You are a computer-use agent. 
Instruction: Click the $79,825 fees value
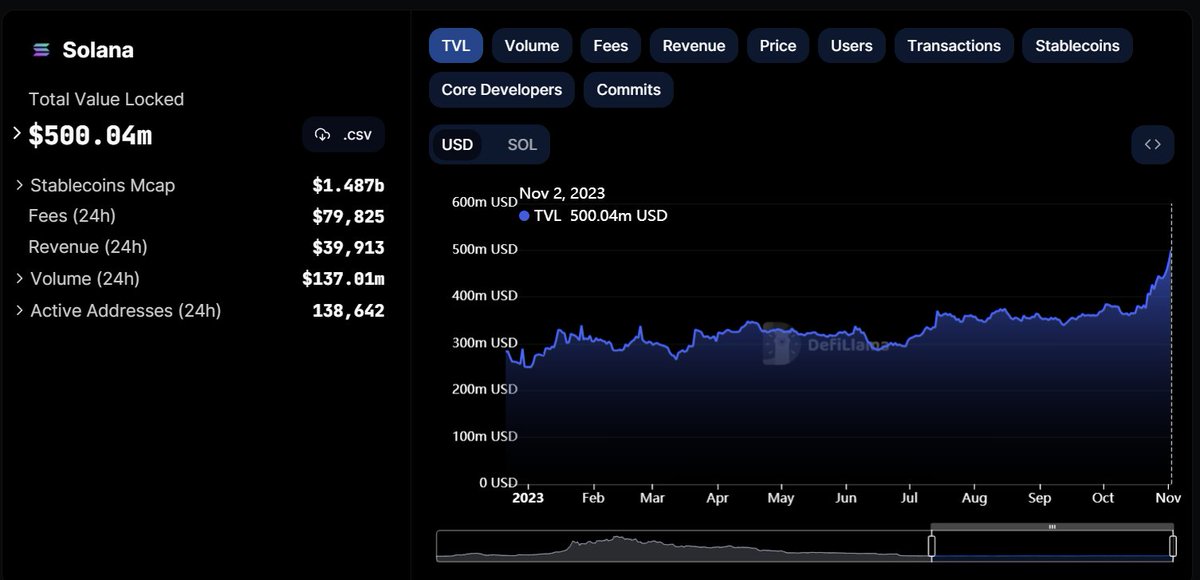[x=348, y=217]
